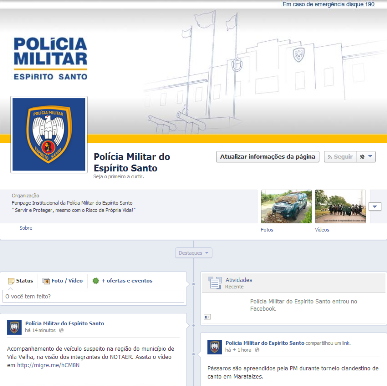387x386 pixels.
Task: Expand more page sections with the arrow next to Vídeos
Action: pos(375,207)
